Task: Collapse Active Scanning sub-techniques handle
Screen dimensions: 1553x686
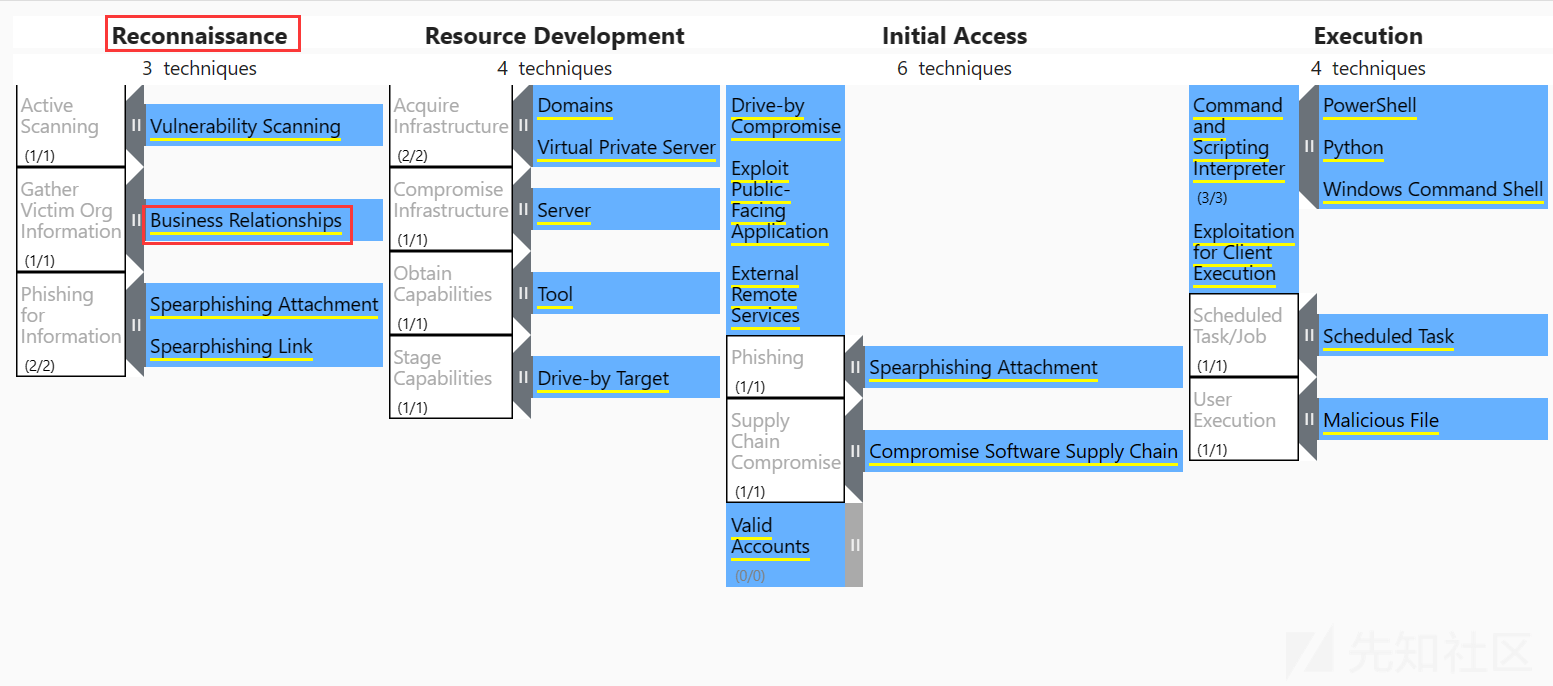Action: point(135,126)
